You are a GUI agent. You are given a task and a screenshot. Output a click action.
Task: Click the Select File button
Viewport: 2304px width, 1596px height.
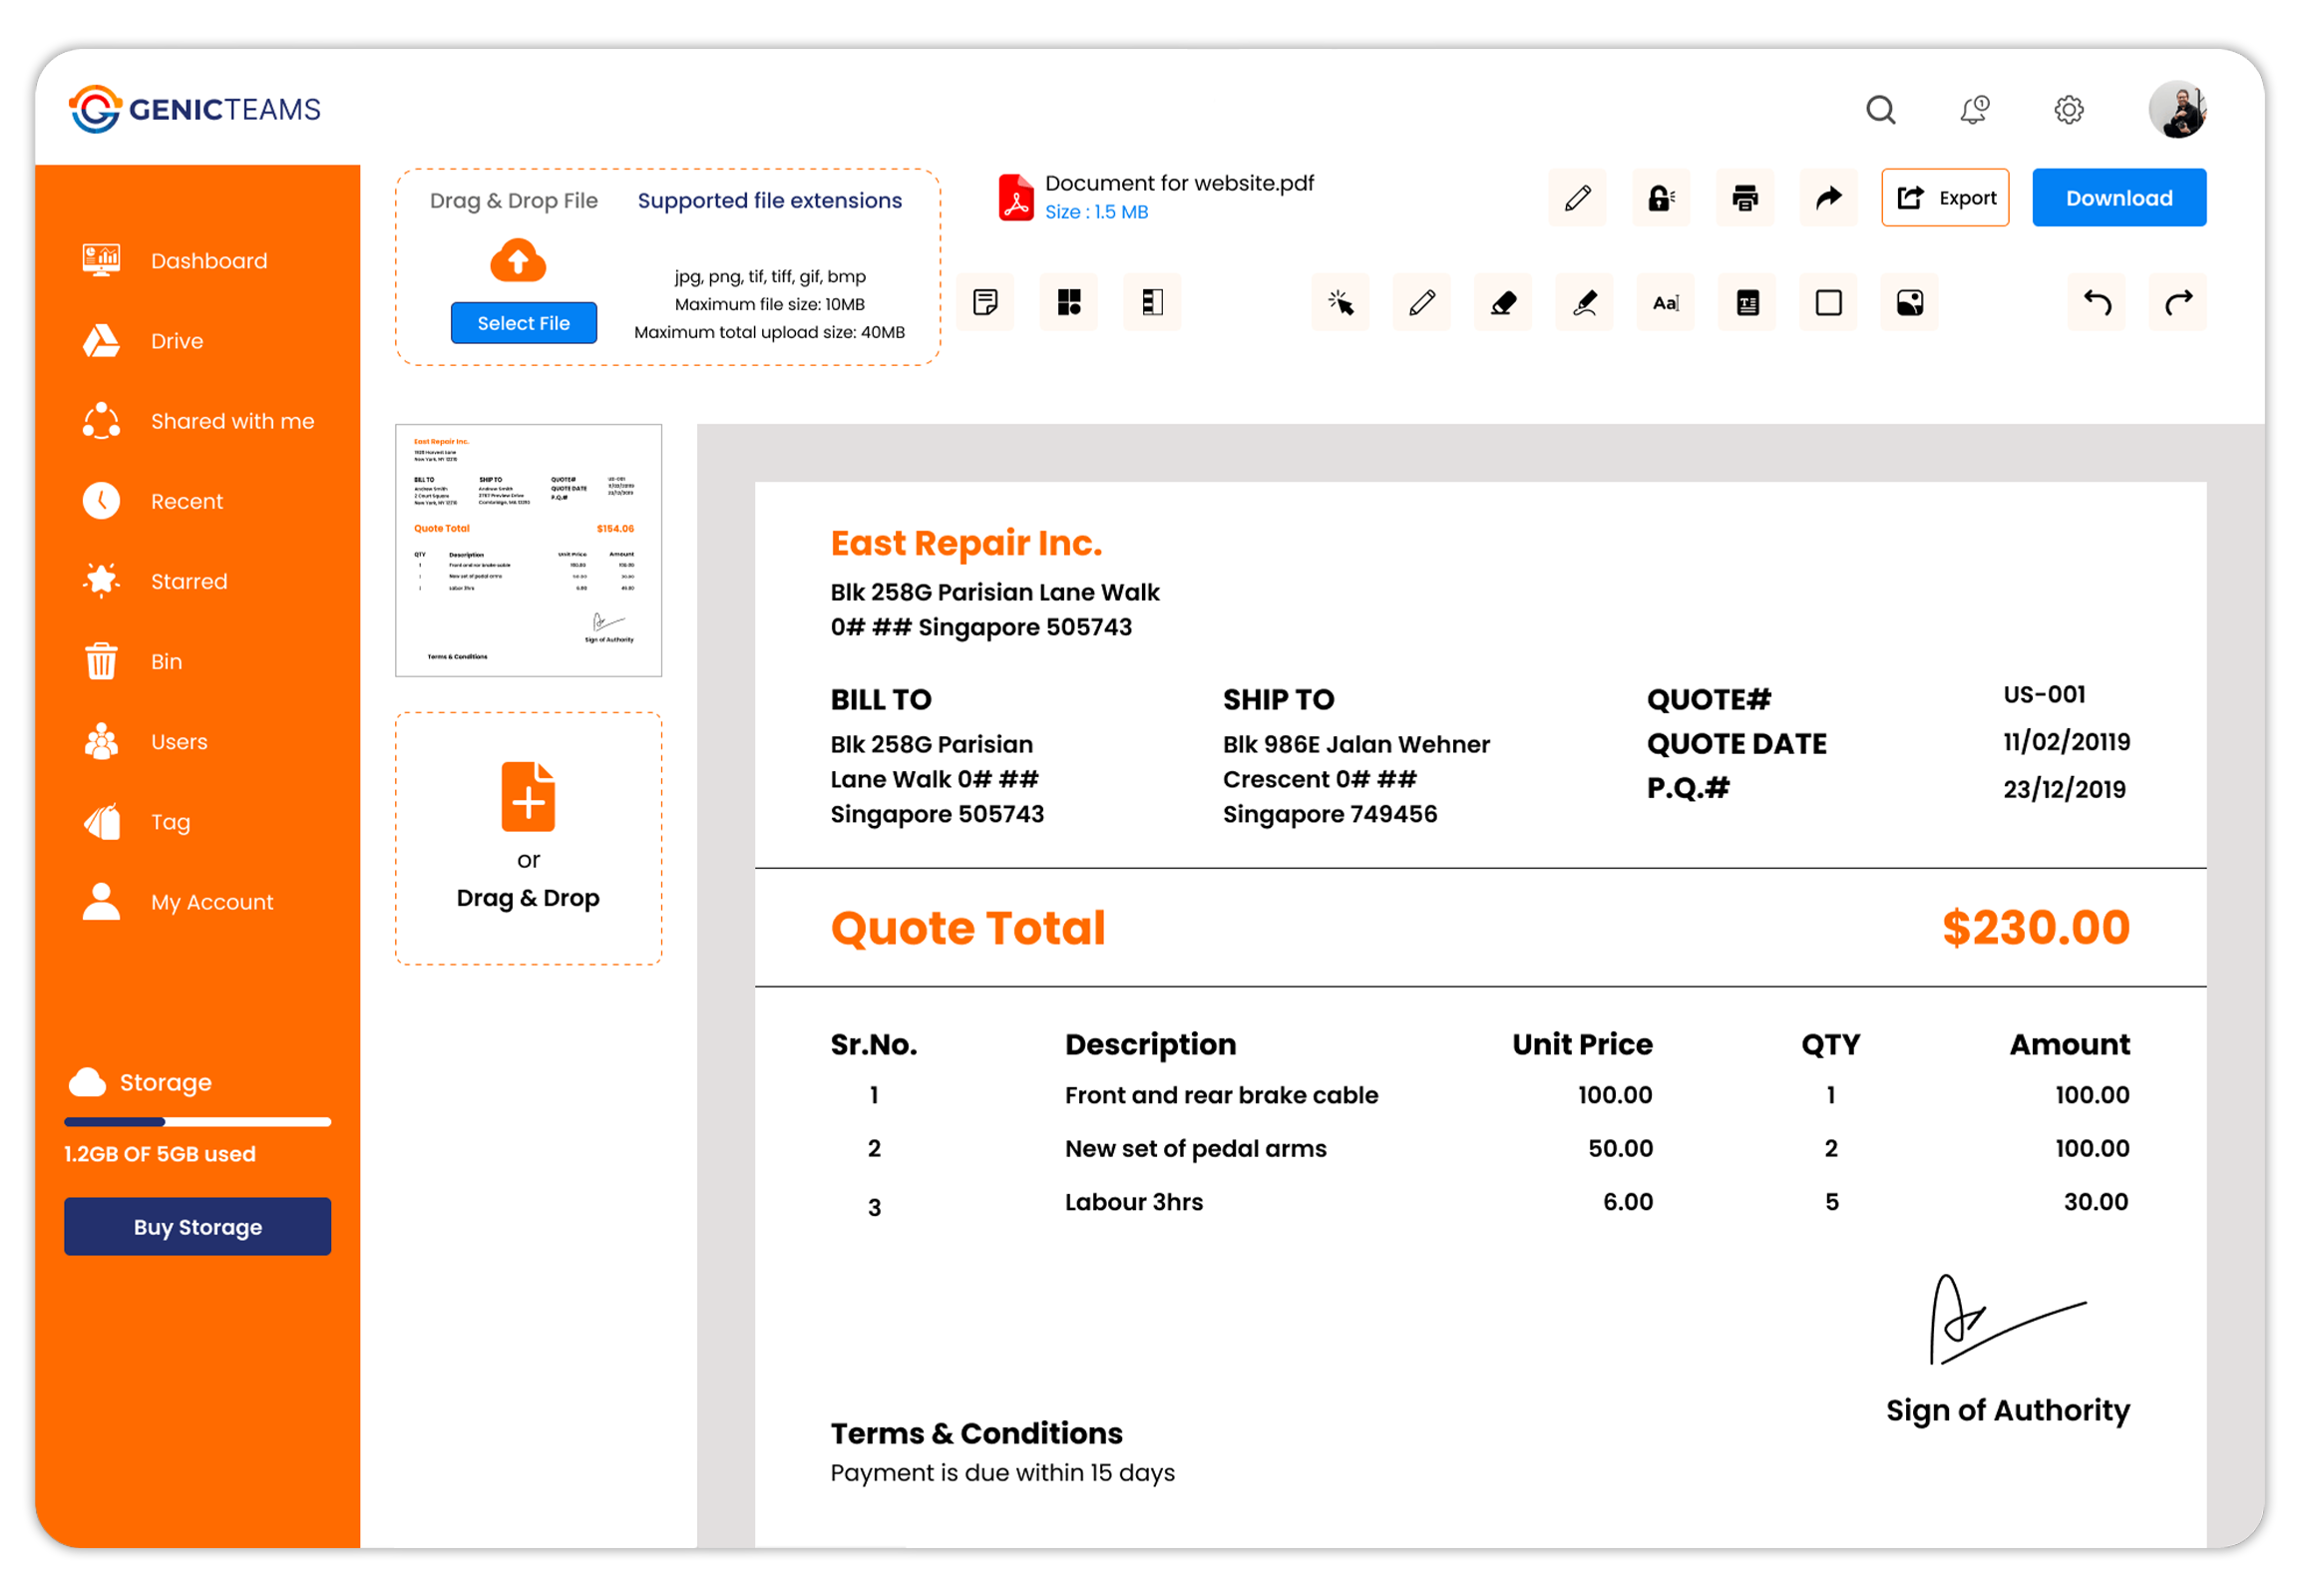[x=523, y=323]
